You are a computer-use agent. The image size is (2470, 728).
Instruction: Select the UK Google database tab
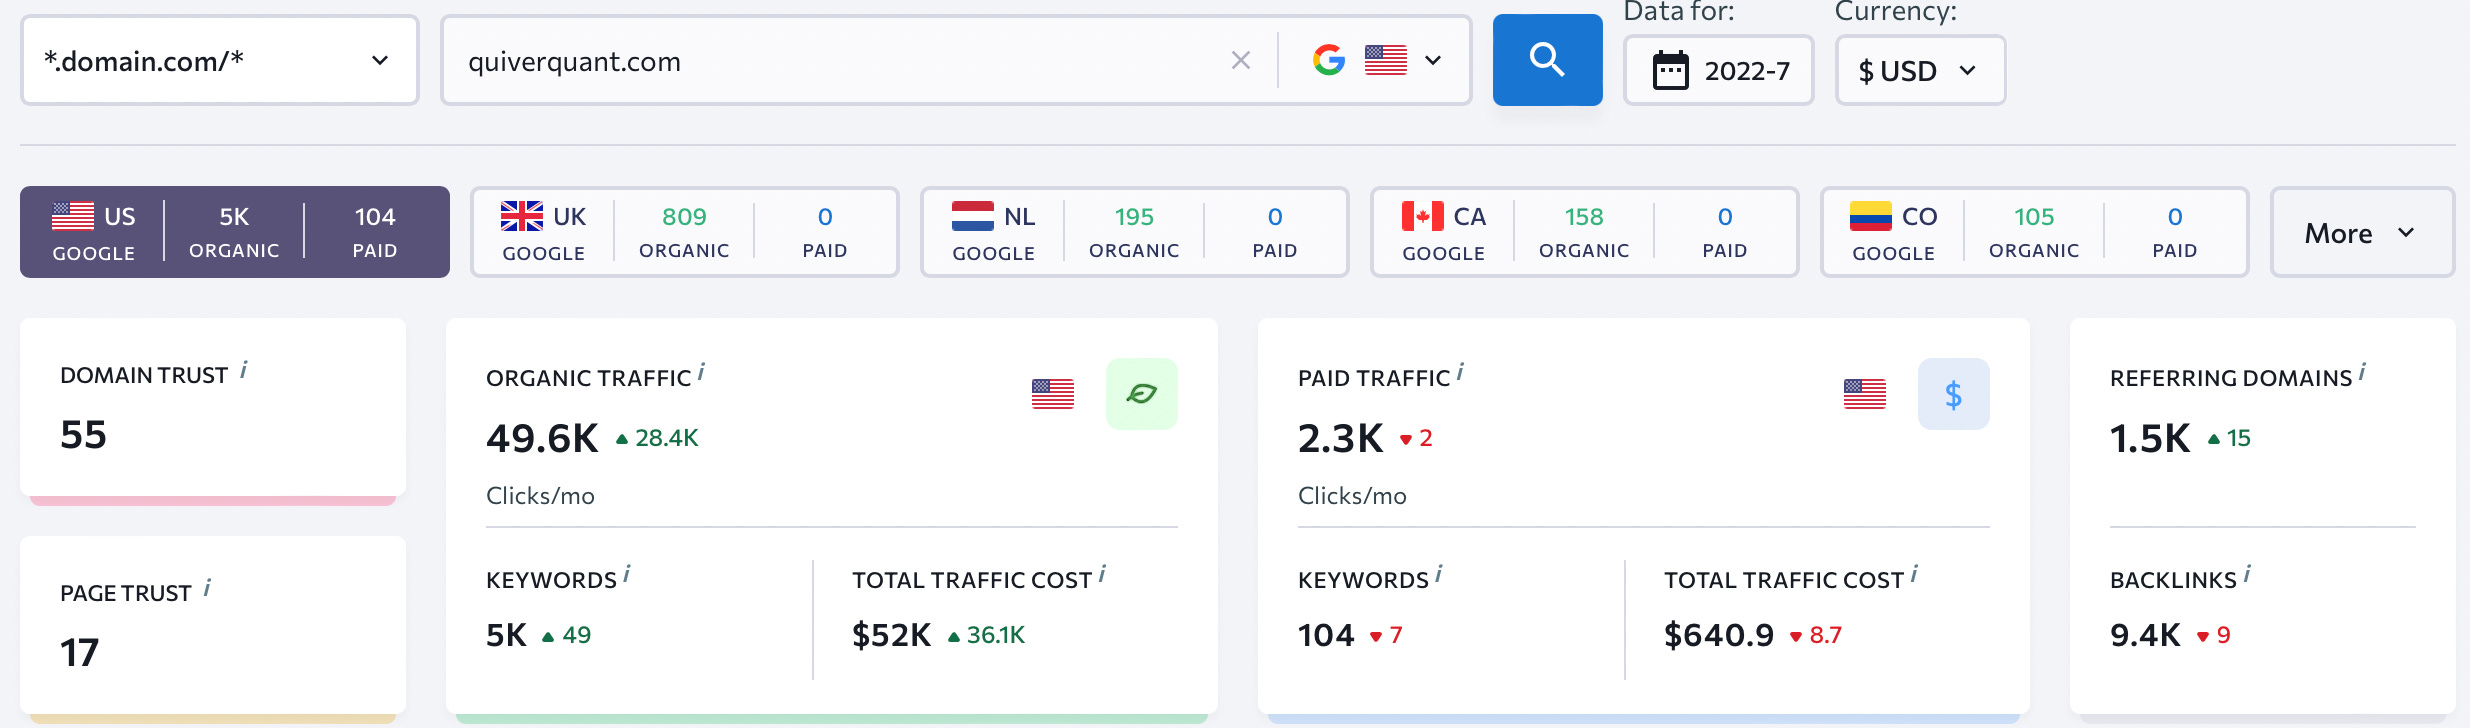click(684, 232)
